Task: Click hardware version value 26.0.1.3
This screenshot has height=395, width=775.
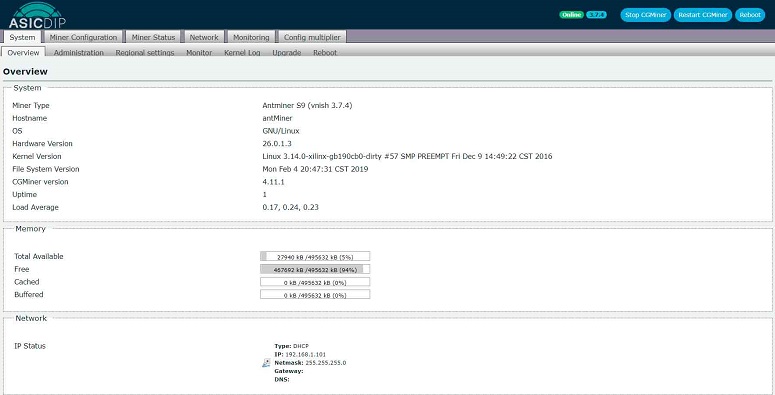Action: 277,144
